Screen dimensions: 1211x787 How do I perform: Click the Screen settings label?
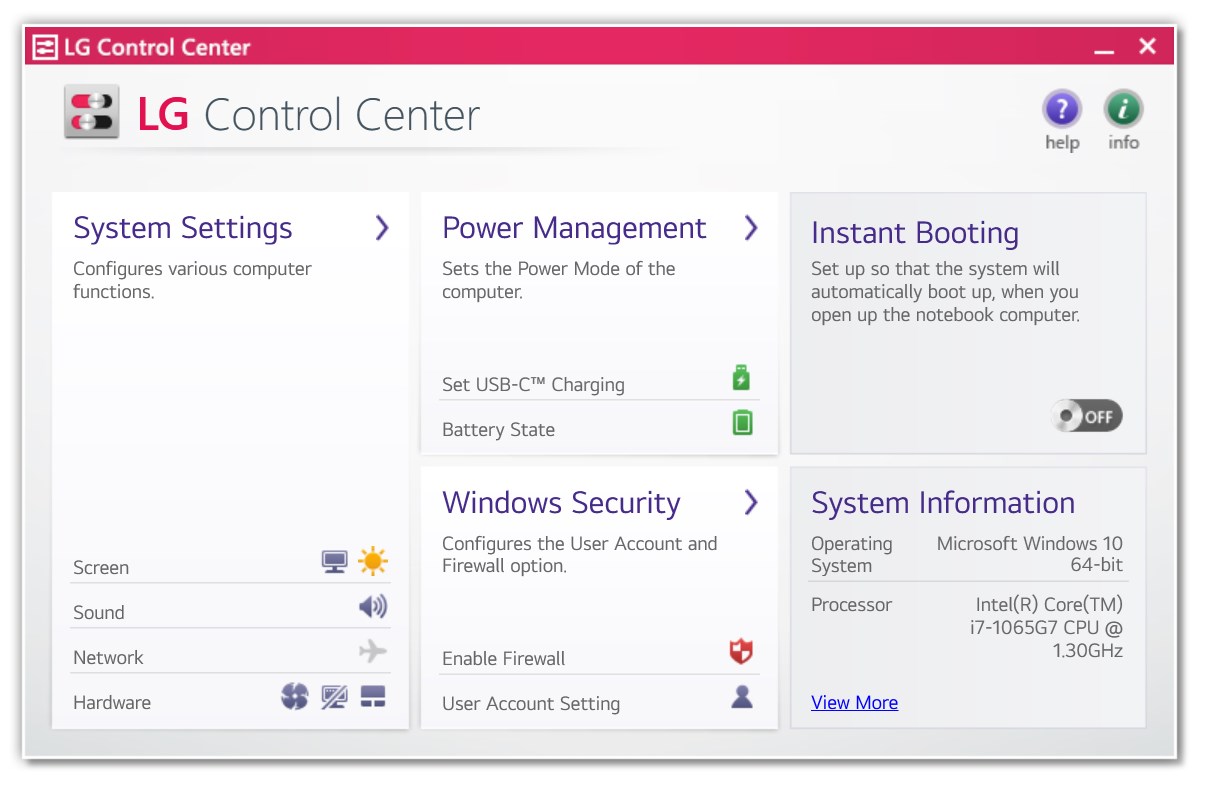[100, 567]
